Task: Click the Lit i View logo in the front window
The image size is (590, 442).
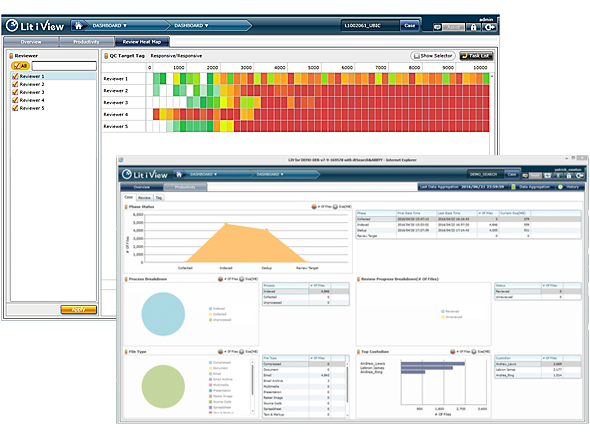Action: (145, 175)
